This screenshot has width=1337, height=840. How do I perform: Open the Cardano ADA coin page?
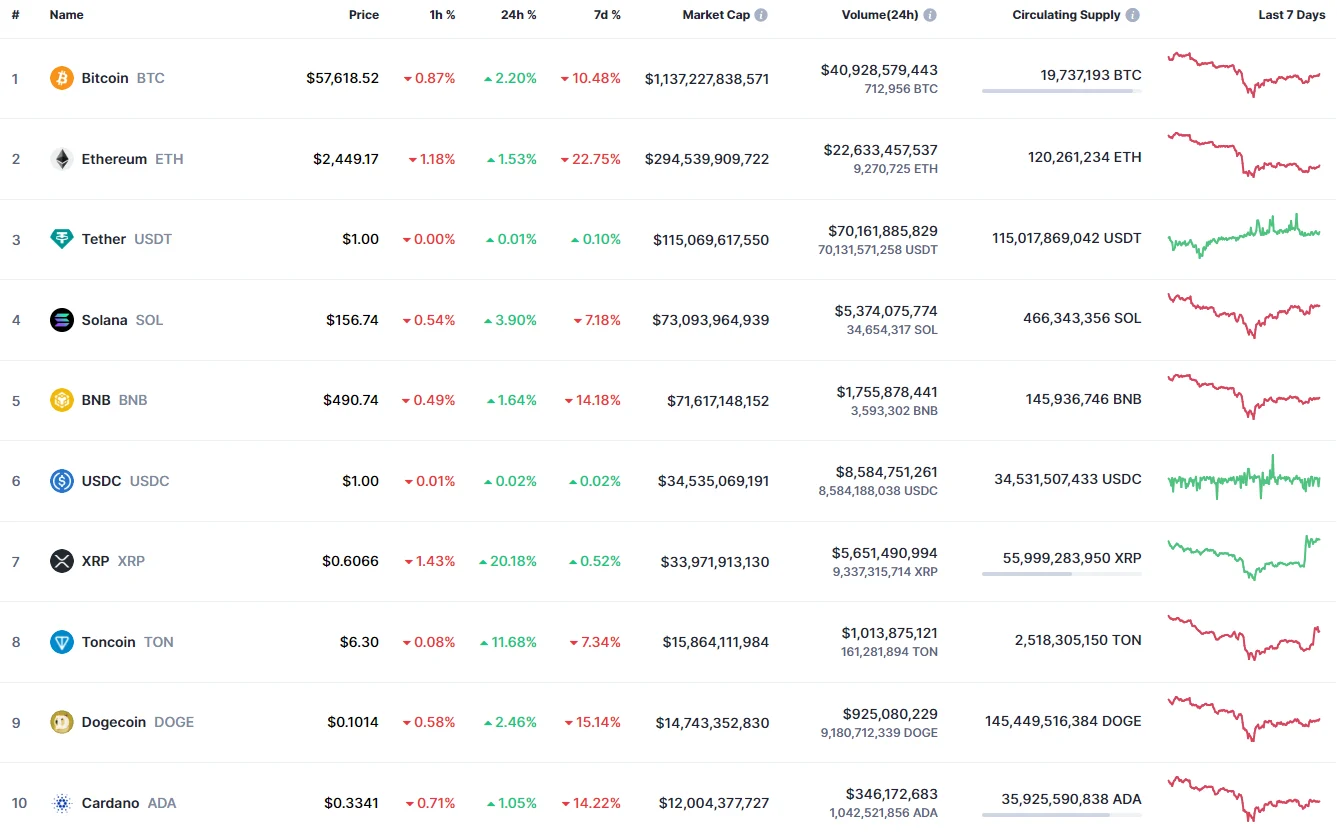click(x=110, y=803)
